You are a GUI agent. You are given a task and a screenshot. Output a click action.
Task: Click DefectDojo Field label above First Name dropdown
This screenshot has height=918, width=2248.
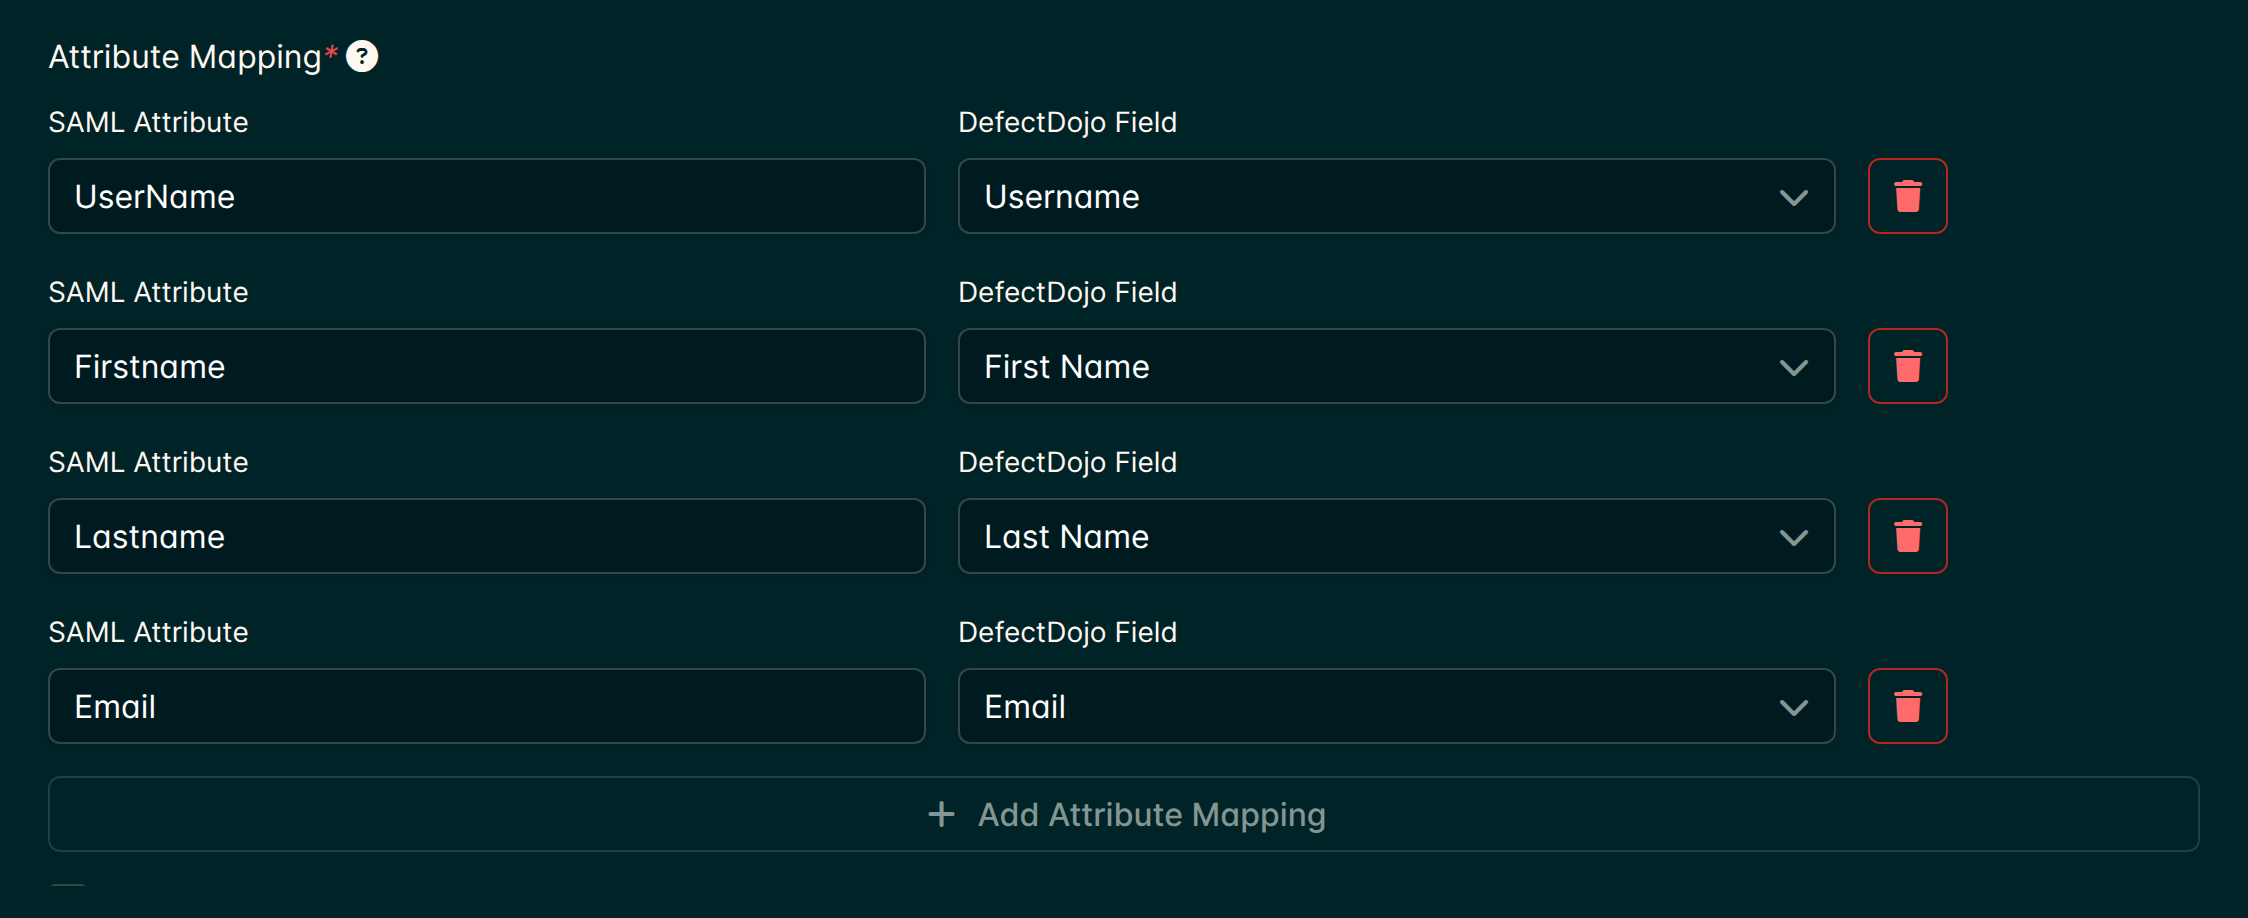[1067, 292]
